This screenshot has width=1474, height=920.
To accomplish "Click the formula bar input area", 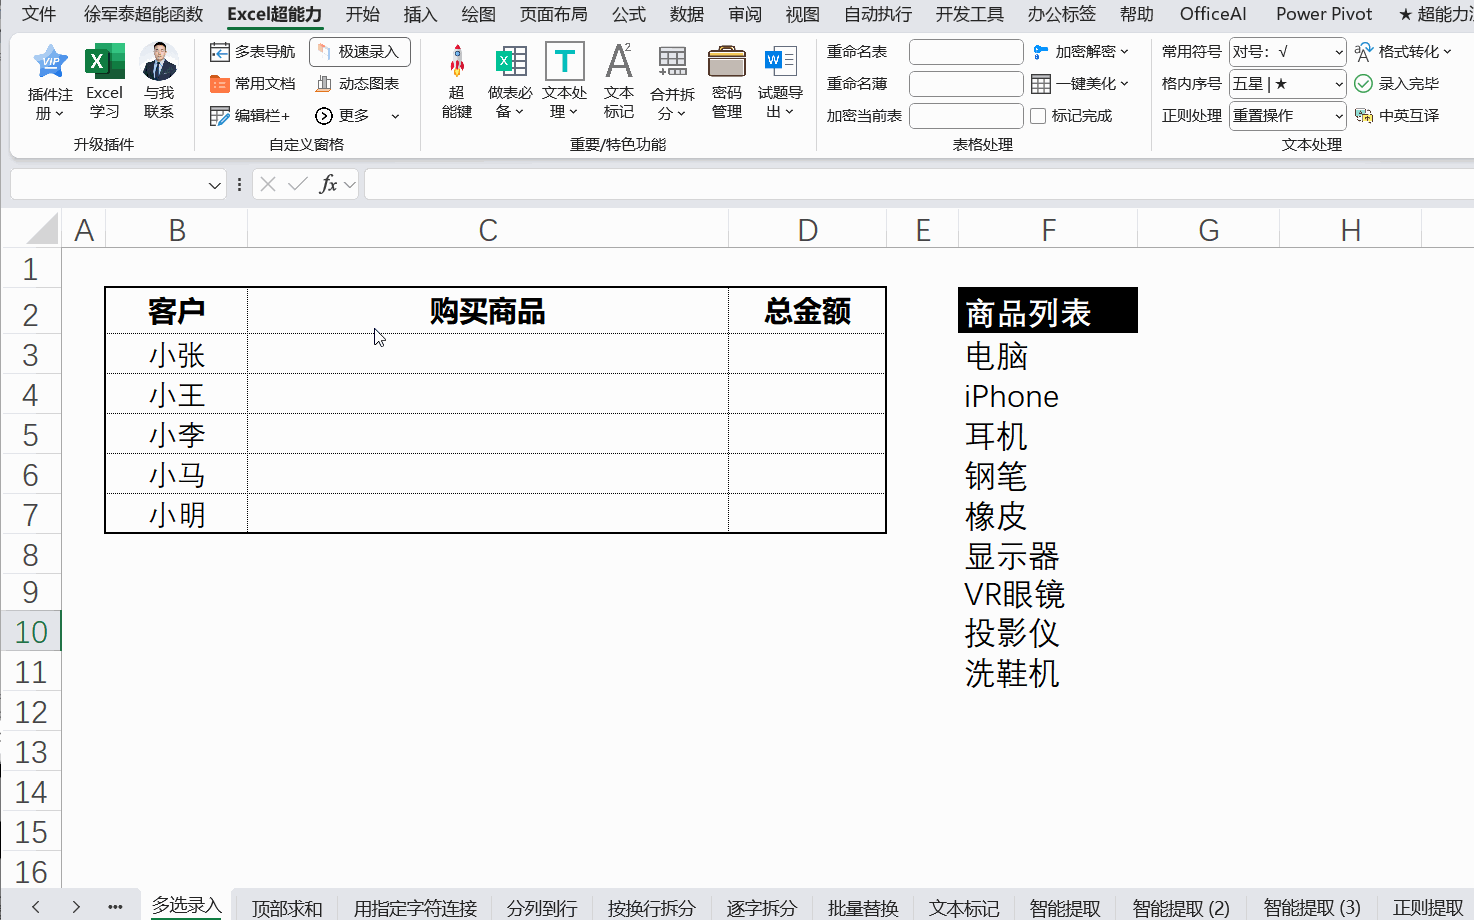I will click(x=918, y=184).
